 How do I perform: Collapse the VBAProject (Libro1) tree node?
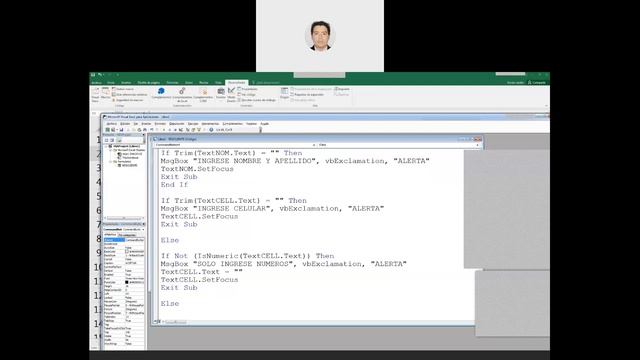(x=106, y=146)
